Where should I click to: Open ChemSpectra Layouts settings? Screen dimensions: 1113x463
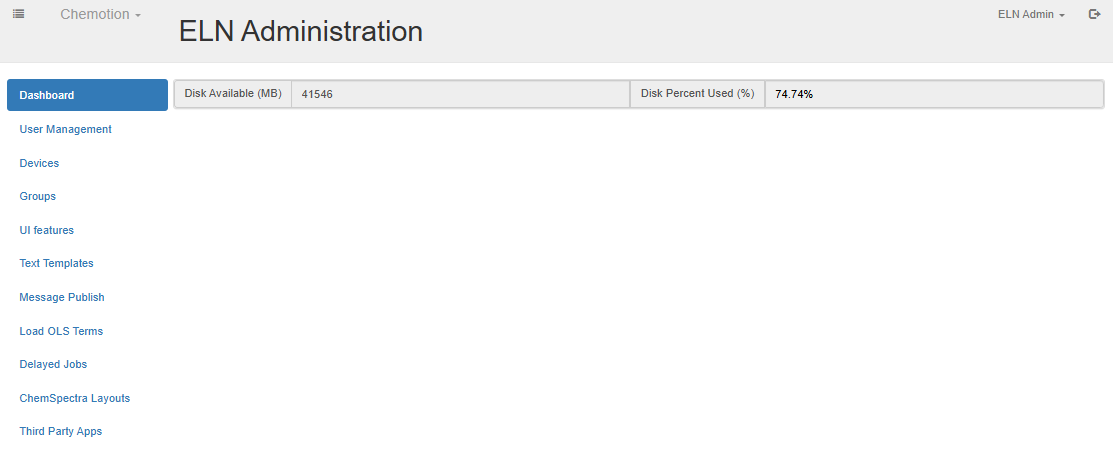tap(75, 398)
